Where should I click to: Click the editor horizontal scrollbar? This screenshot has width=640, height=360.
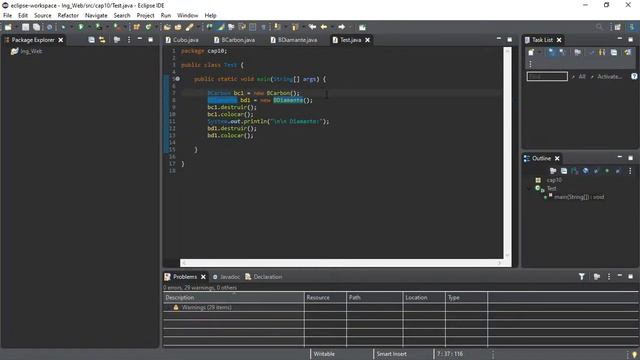342,263
